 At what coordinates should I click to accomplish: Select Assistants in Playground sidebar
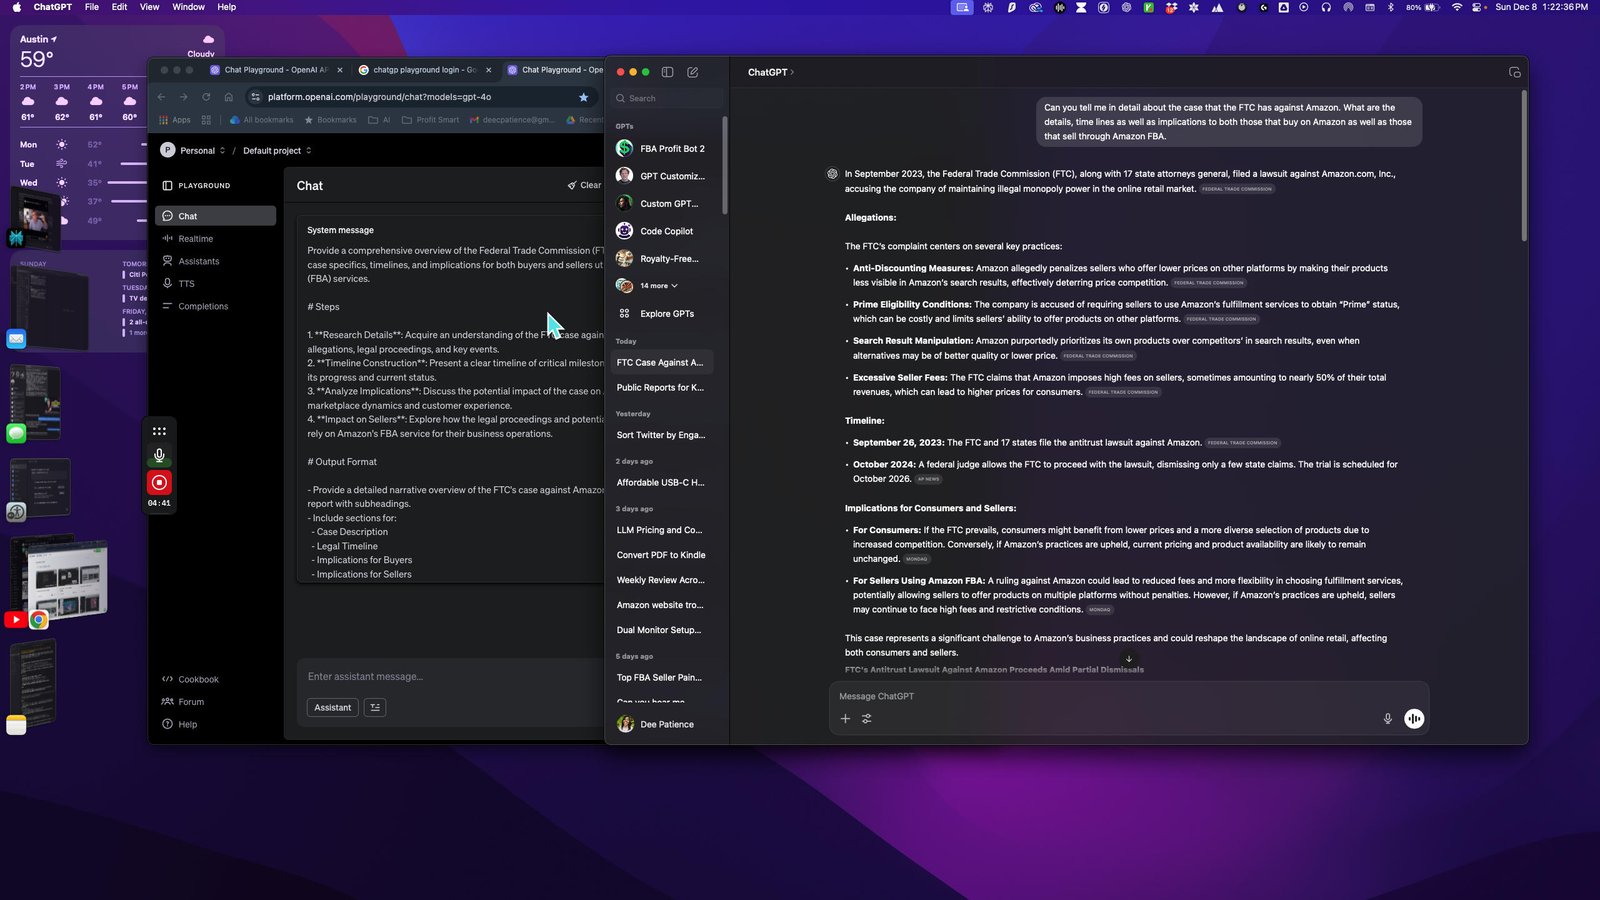pos(215,261)
